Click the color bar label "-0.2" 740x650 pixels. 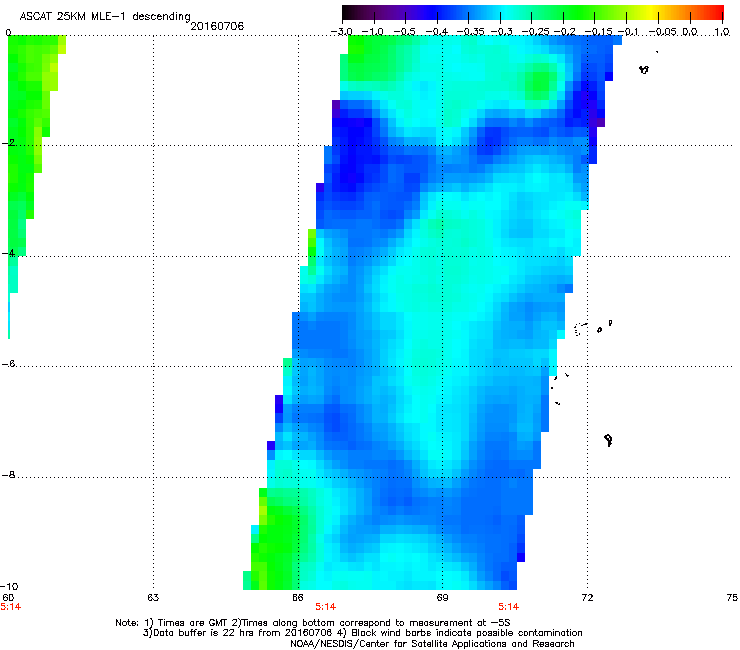click(565, 32)
